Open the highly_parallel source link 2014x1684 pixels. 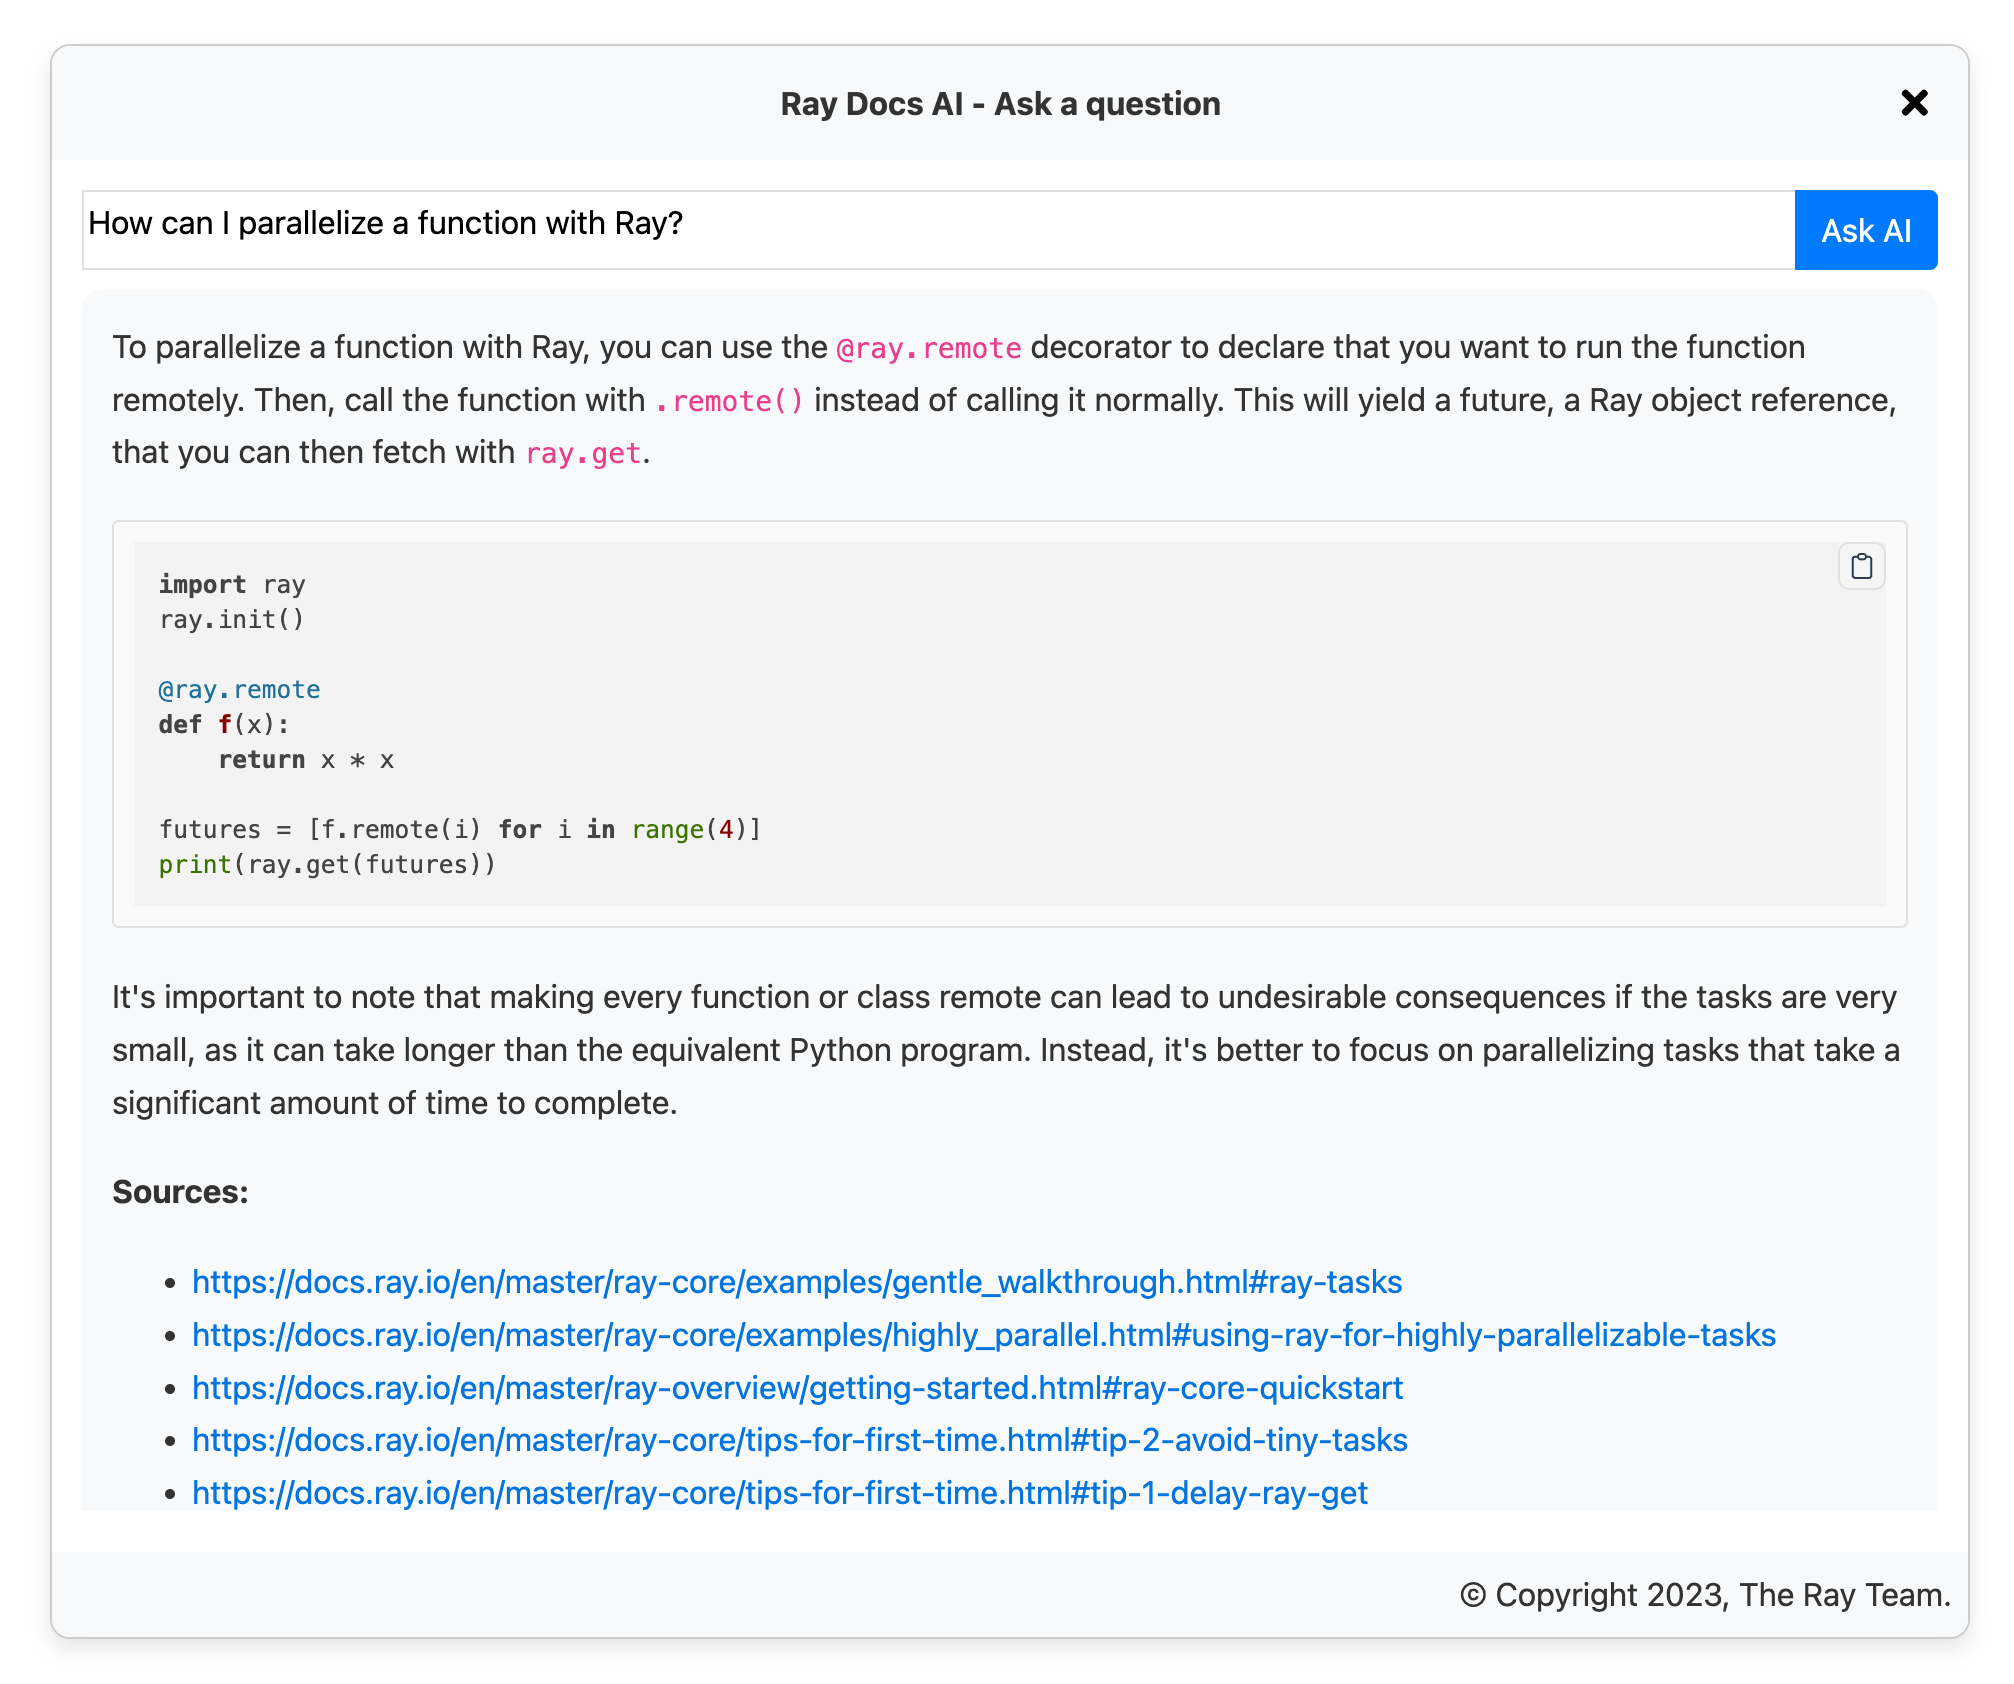tap(984, 1335)
